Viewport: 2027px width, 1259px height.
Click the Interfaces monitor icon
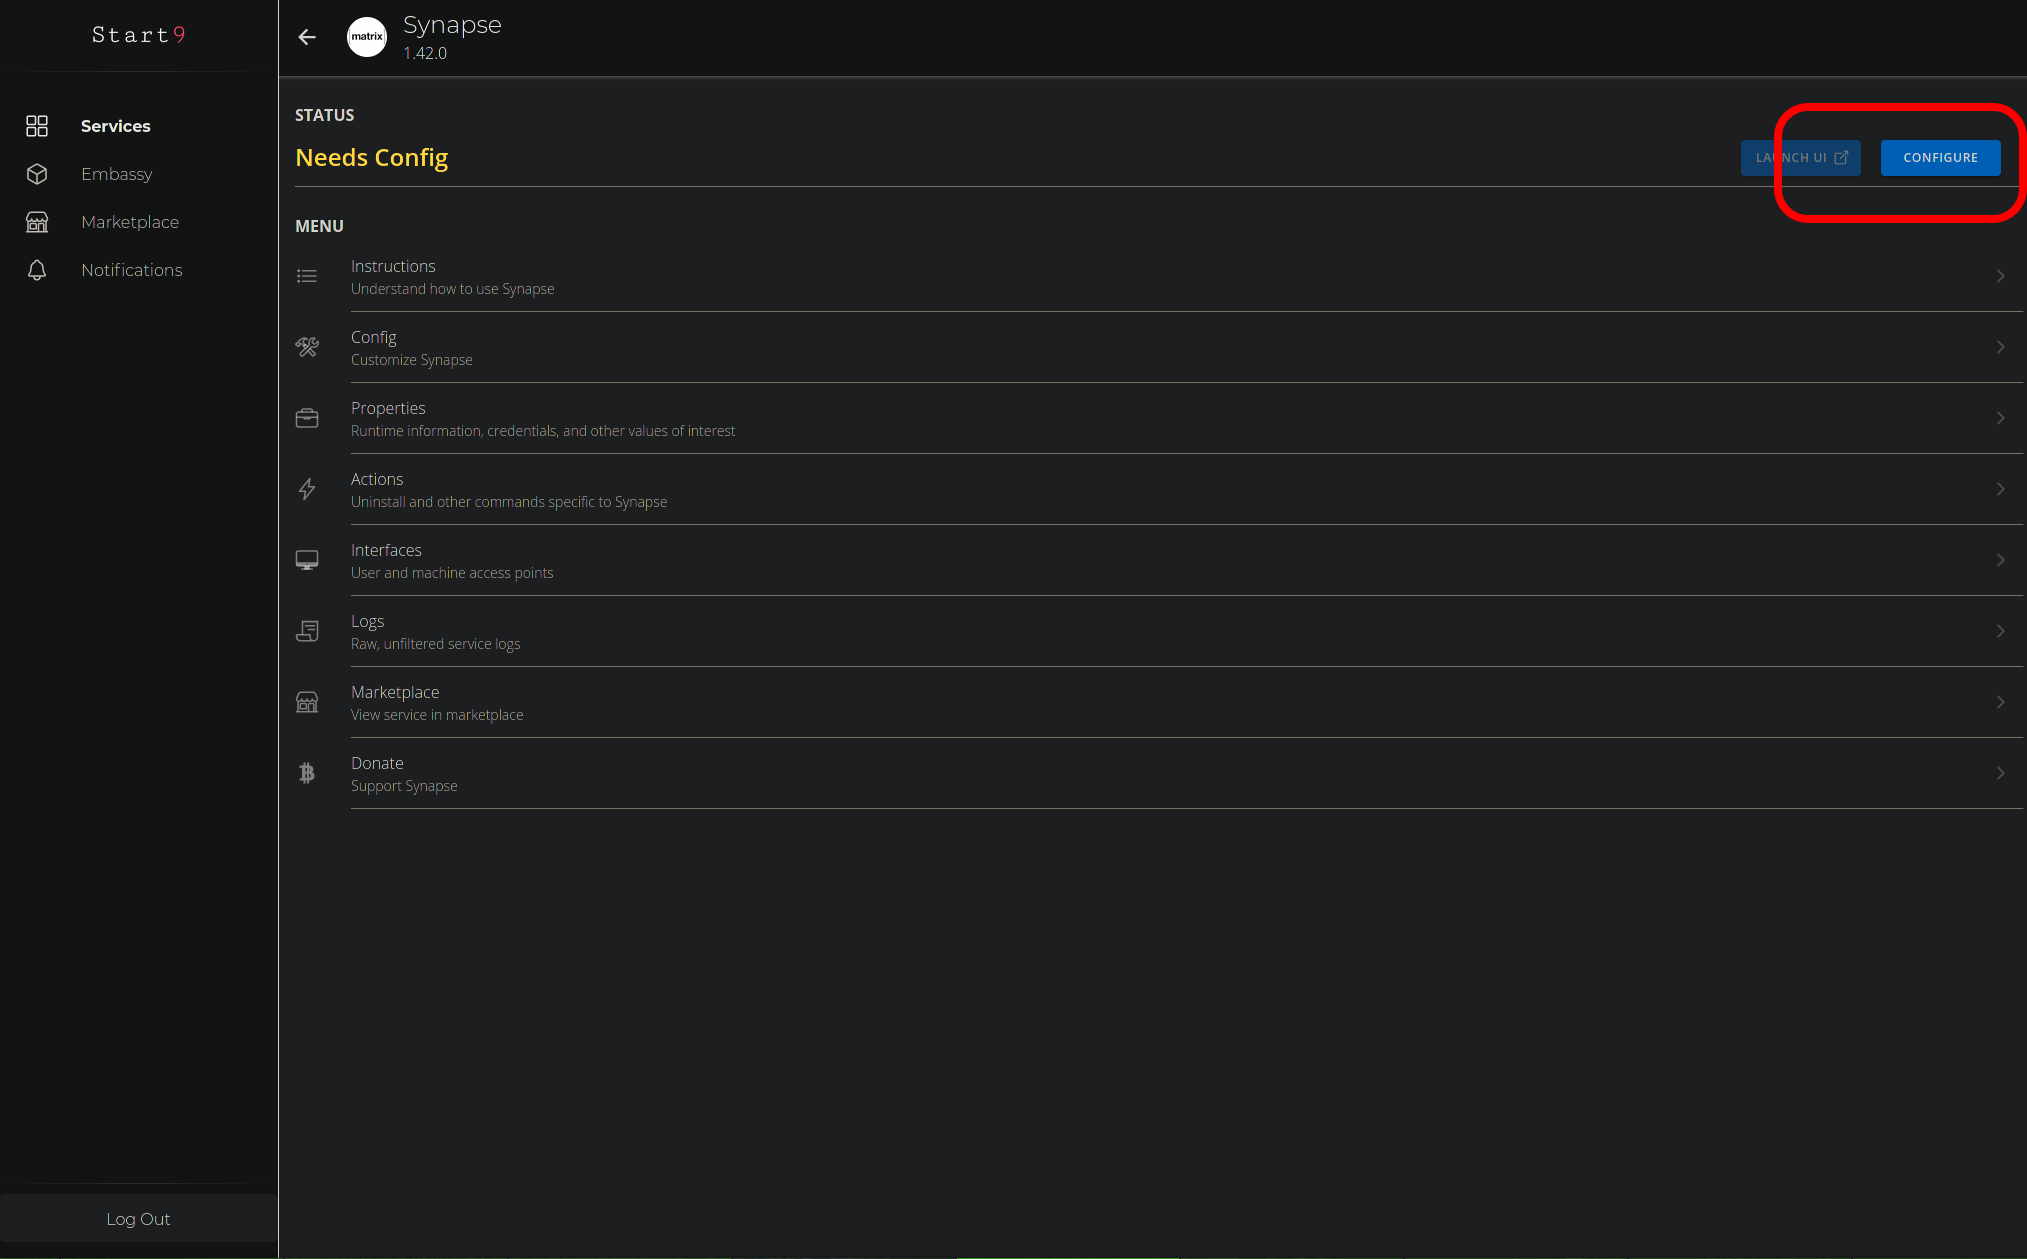point(307,560)
